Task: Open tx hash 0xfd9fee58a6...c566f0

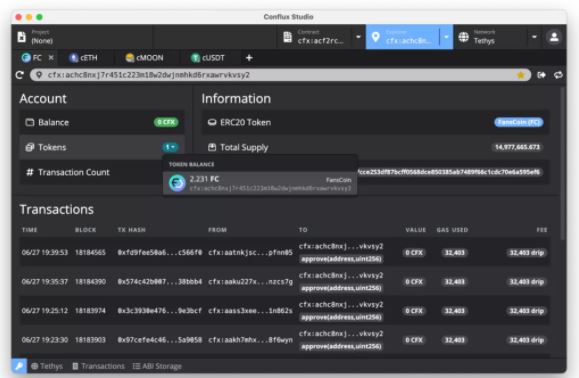Action: [x=160, y=252]
